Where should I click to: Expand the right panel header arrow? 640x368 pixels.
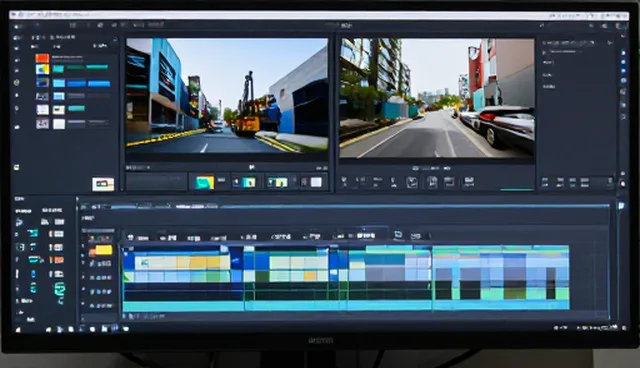[x=610, y=42]
